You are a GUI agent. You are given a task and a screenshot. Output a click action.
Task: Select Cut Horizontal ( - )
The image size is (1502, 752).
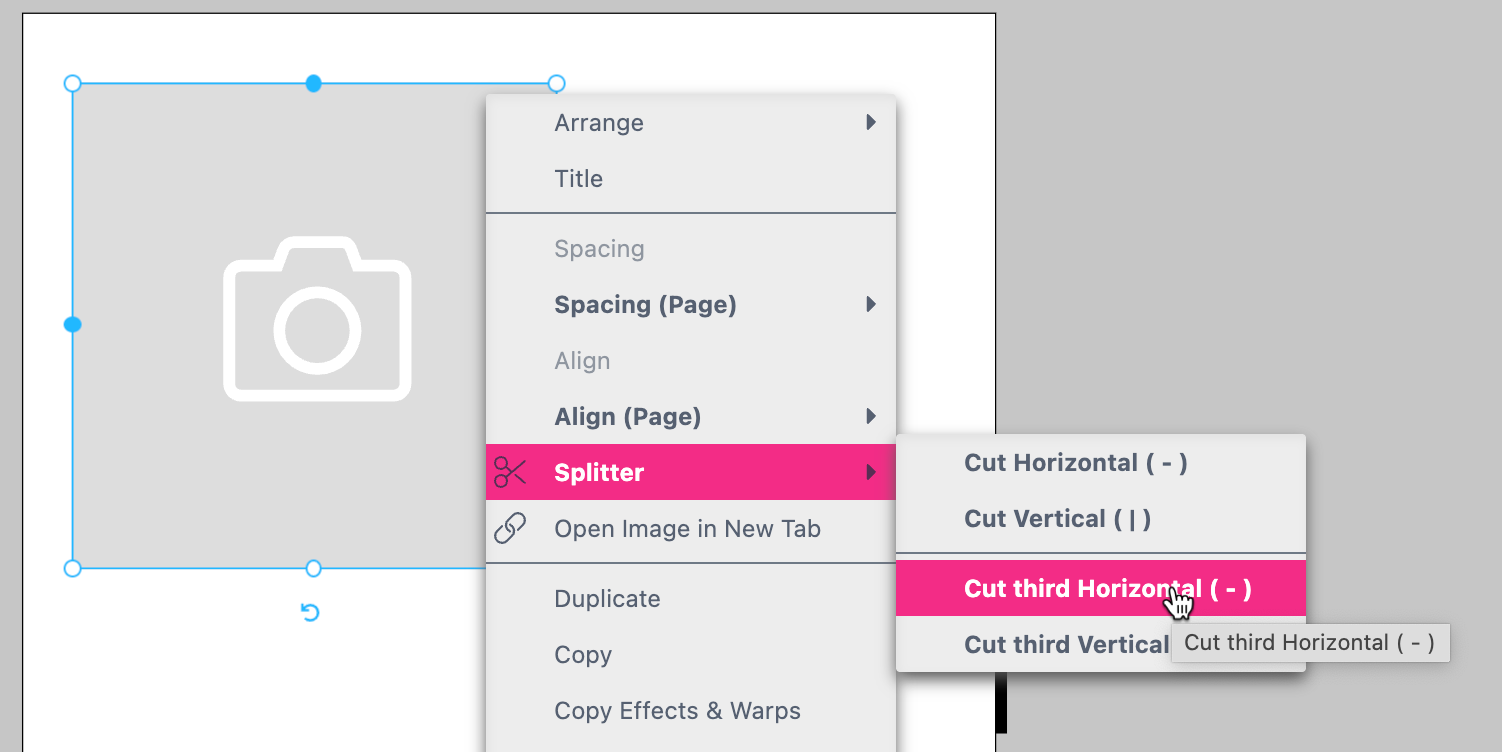tap(1075, 462)
